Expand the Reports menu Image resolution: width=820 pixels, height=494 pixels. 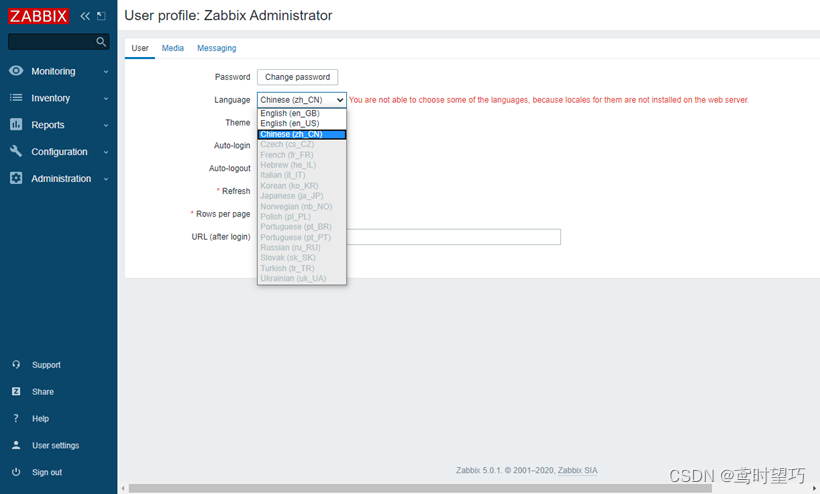pyautogui.click(x=106, y=125)
